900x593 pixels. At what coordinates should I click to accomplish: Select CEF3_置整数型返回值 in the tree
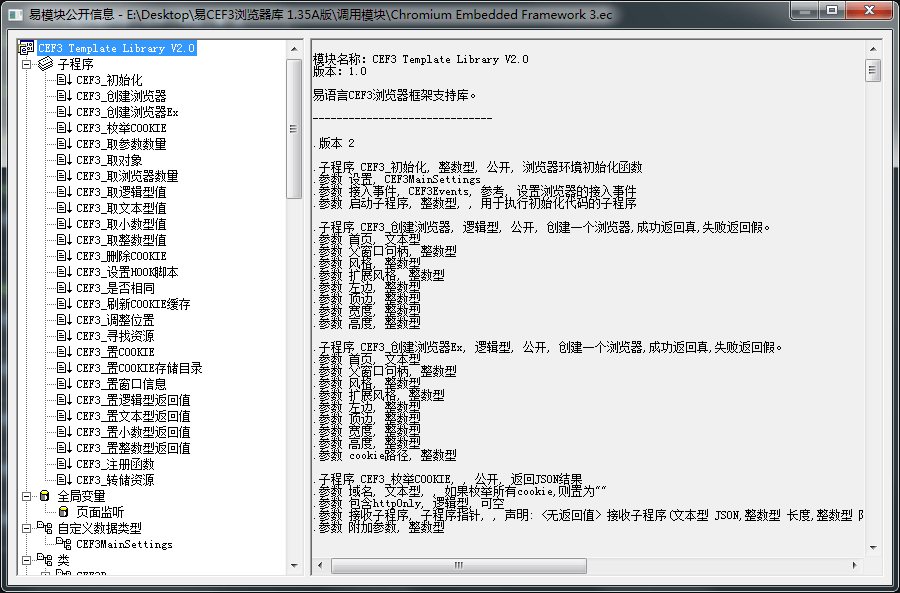pyautogui.click(x=133, y=448)
